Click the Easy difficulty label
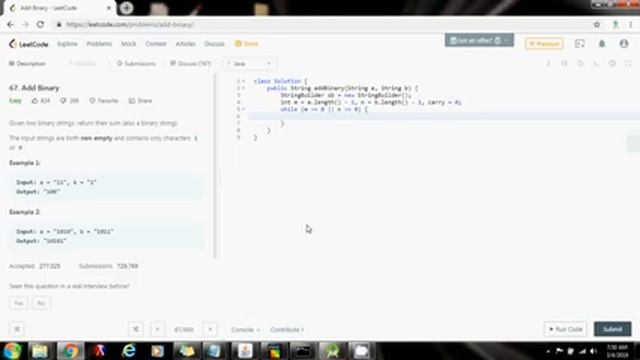This screenshot has height=360, width=640. click(x=15, y=100)
